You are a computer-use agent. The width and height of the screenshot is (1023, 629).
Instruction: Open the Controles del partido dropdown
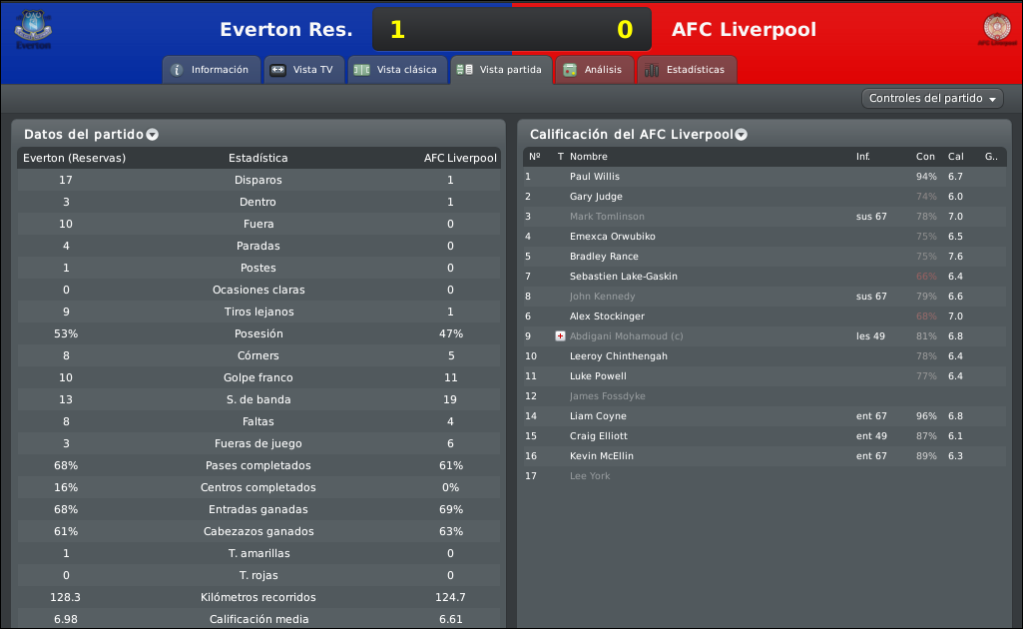[x=932, y=99]
